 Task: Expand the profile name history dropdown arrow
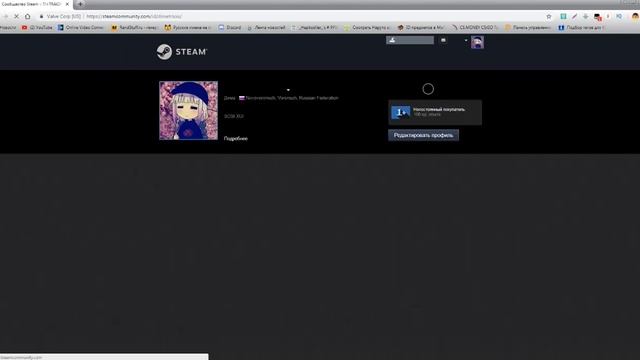pos(288,90)
